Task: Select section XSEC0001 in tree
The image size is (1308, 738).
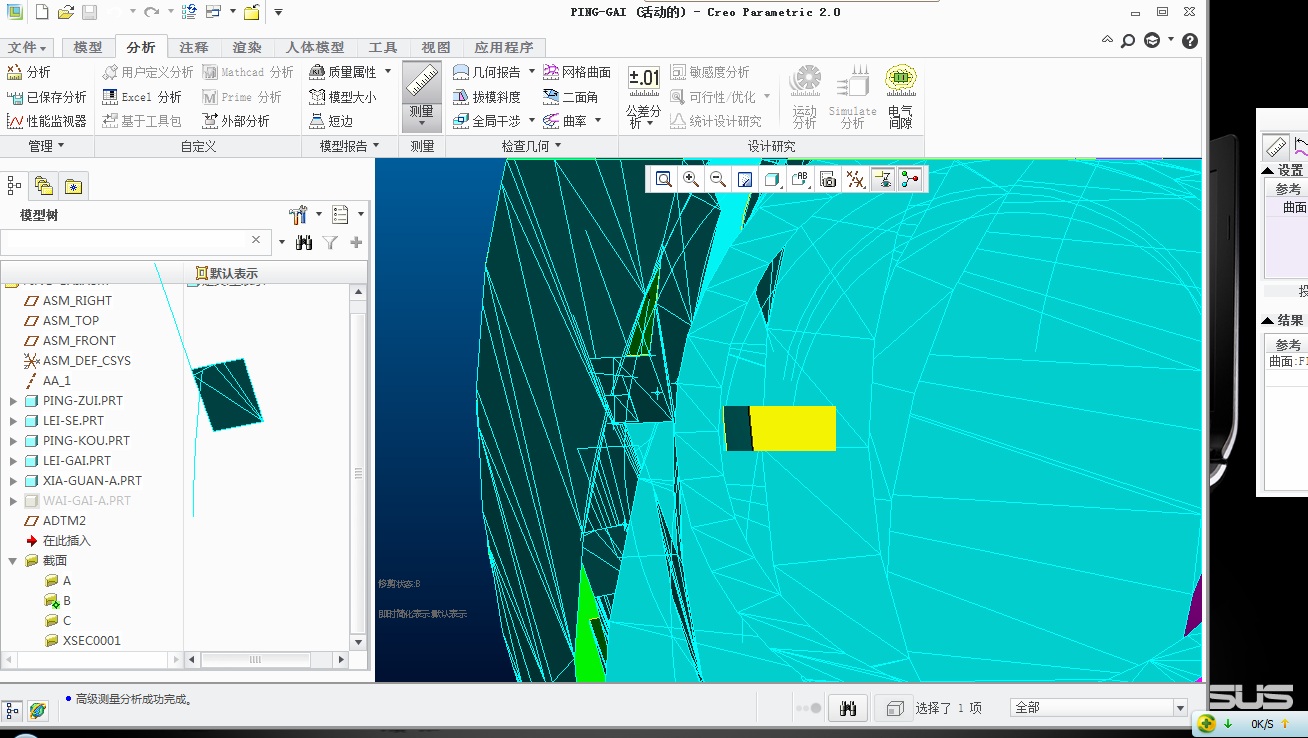Action: coord(82,641)
